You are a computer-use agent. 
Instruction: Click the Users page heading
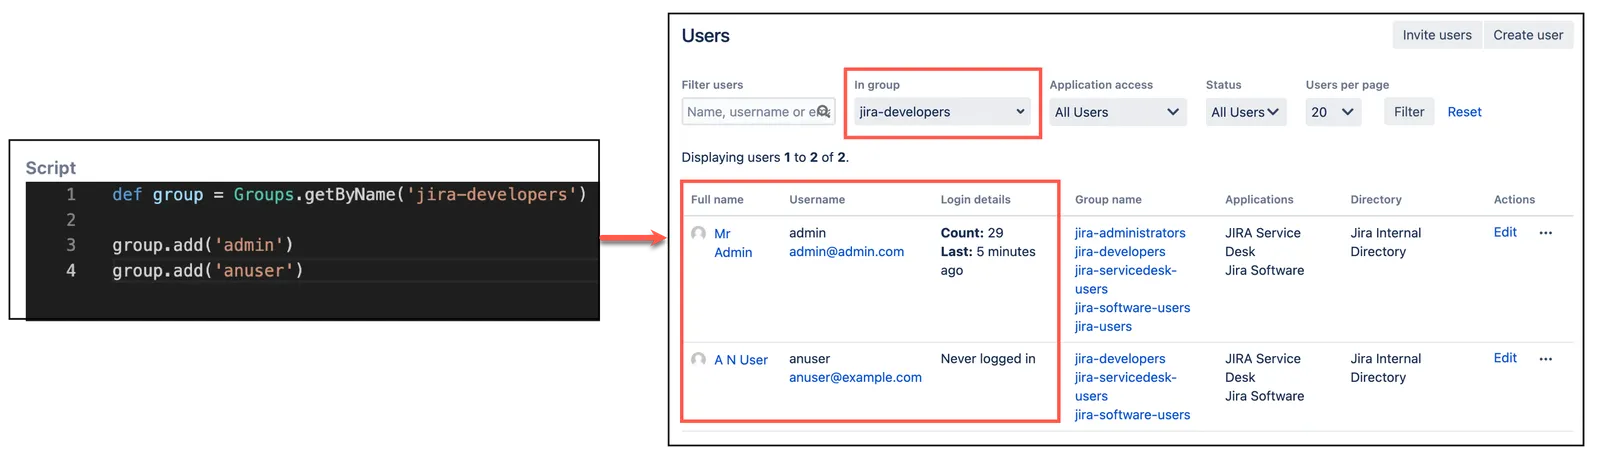[x=705, y=36]
